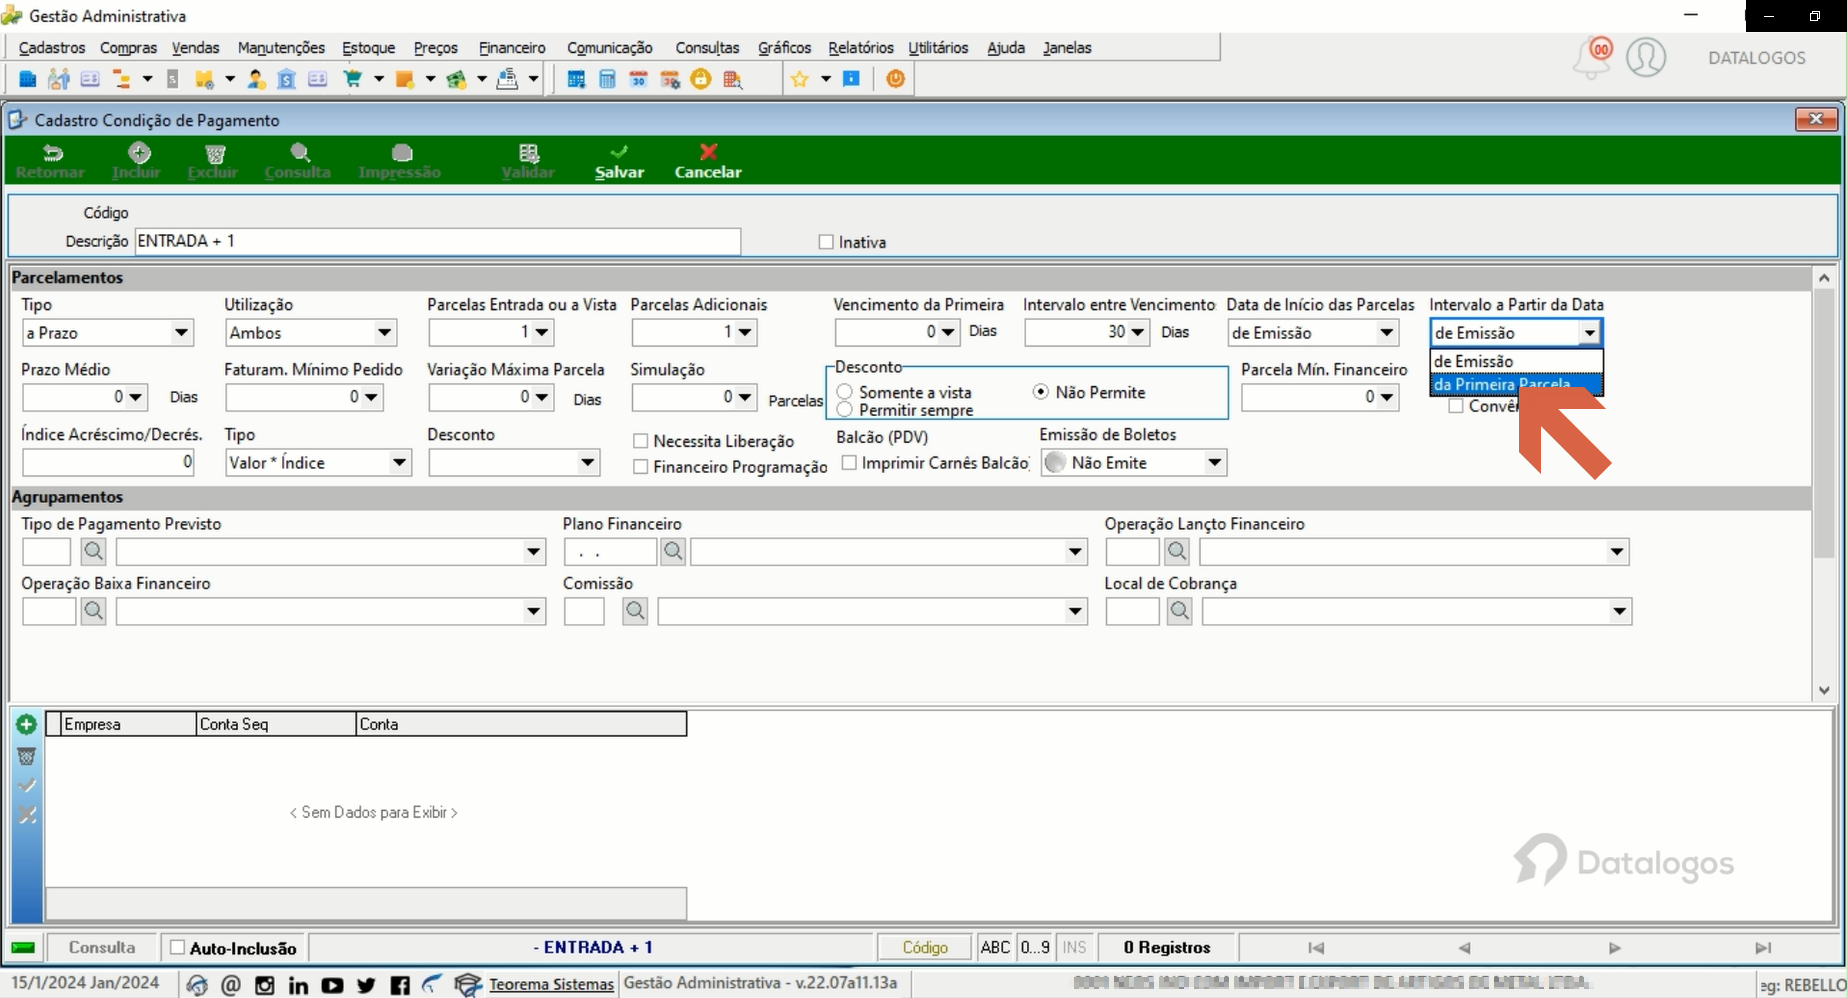Click the green plus add-row icon

pos(27,724)
